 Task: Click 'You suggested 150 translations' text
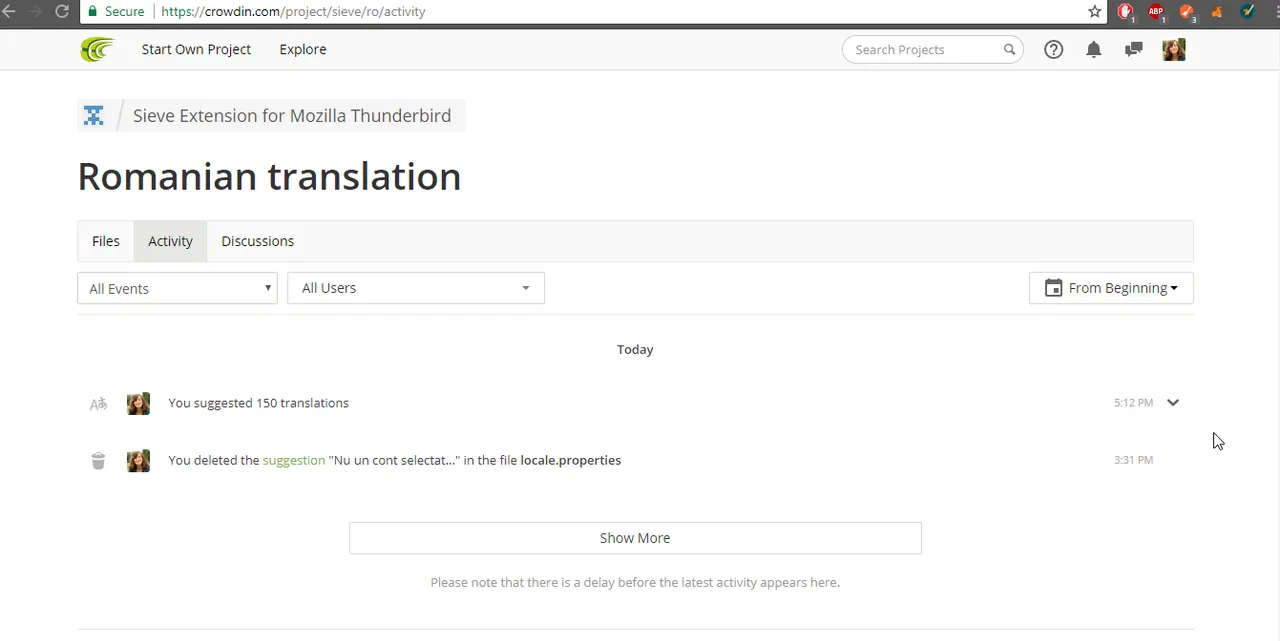coord(259,403)
